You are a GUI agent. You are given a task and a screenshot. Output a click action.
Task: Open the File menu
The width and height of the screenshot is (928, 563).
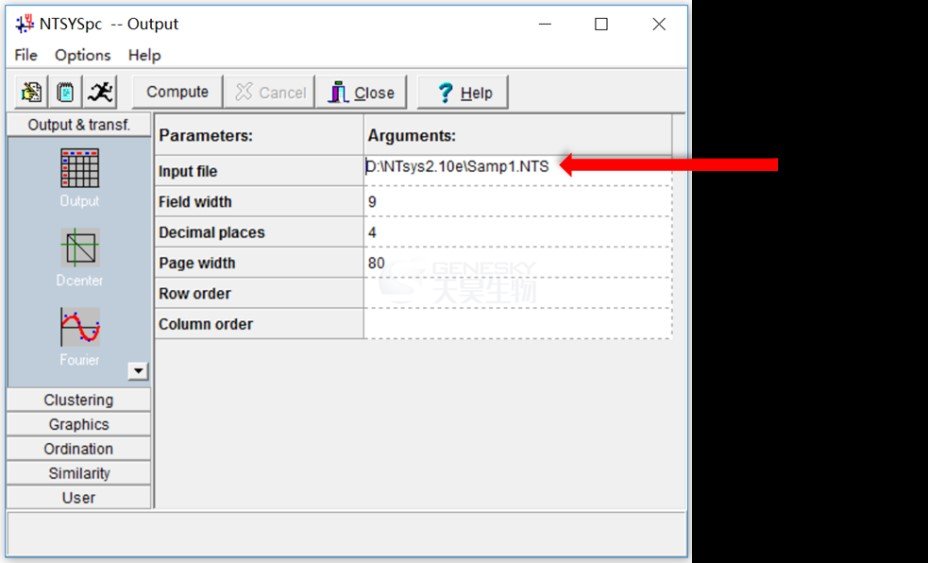(25, 55)
